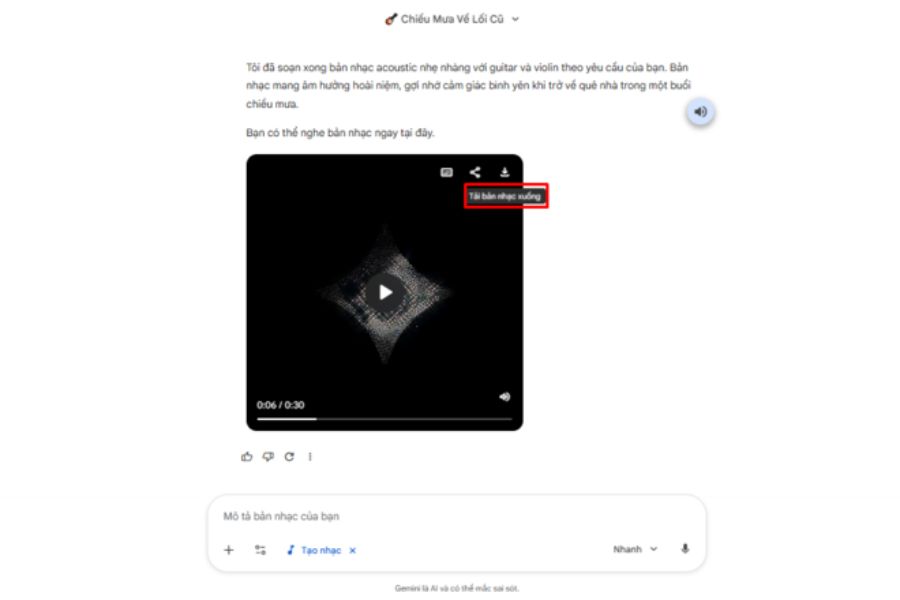Mute the music player volume
This screenshot has width=900, height=600.
[505, 397]
